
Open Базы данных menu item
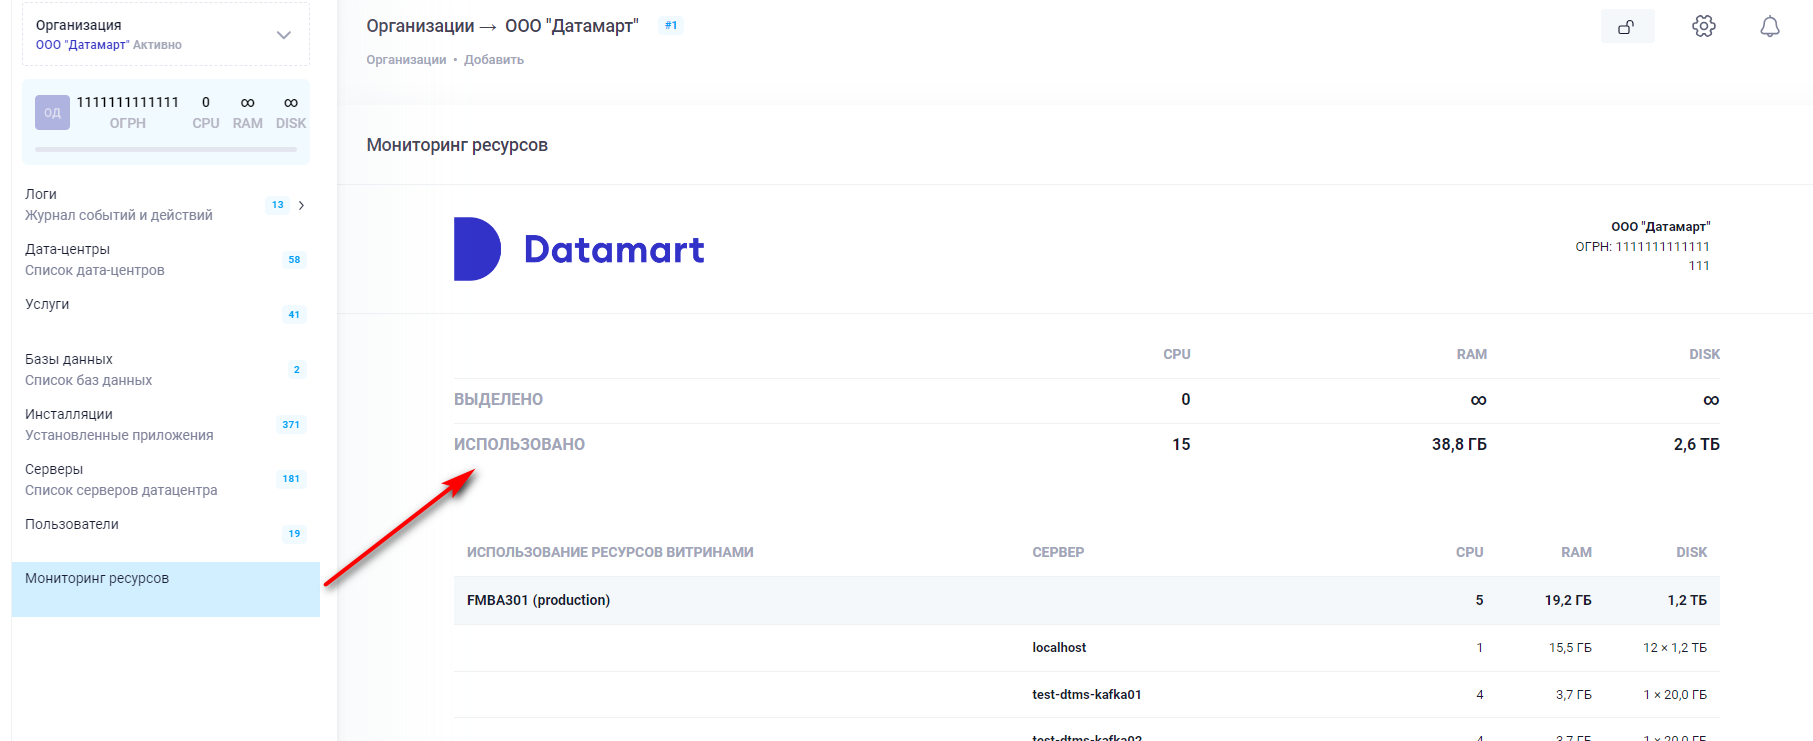[88, 369]
